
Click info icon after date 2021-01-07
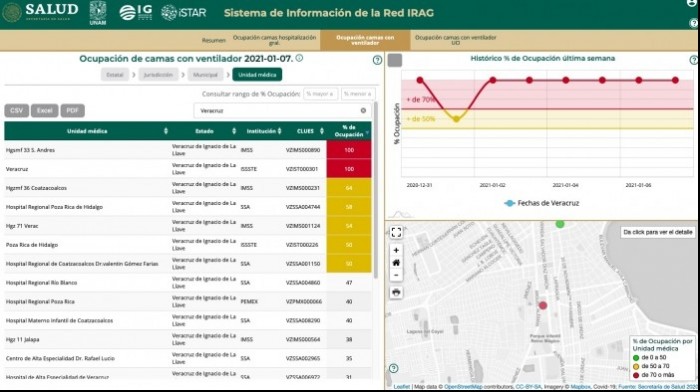pos(299,58)
